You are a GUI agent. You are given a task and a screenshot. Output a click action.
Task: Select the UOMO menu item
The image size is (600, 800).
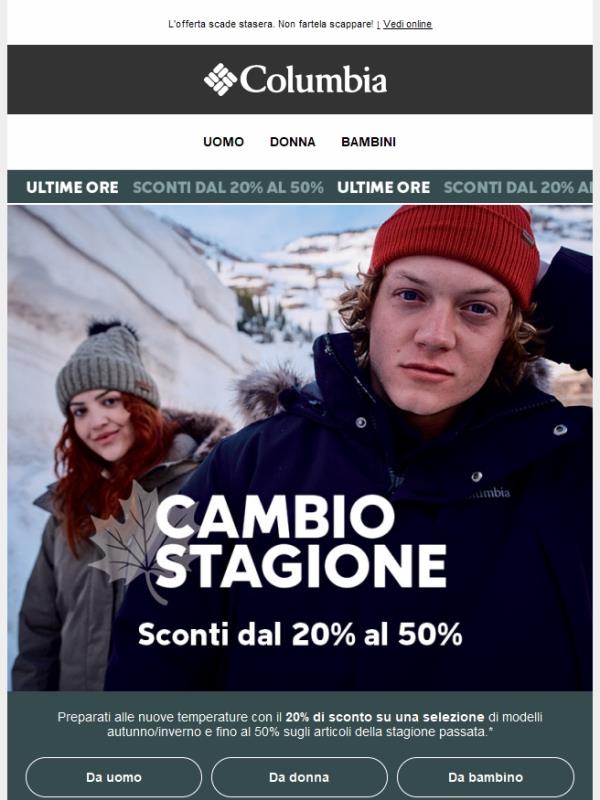point(223,142)
